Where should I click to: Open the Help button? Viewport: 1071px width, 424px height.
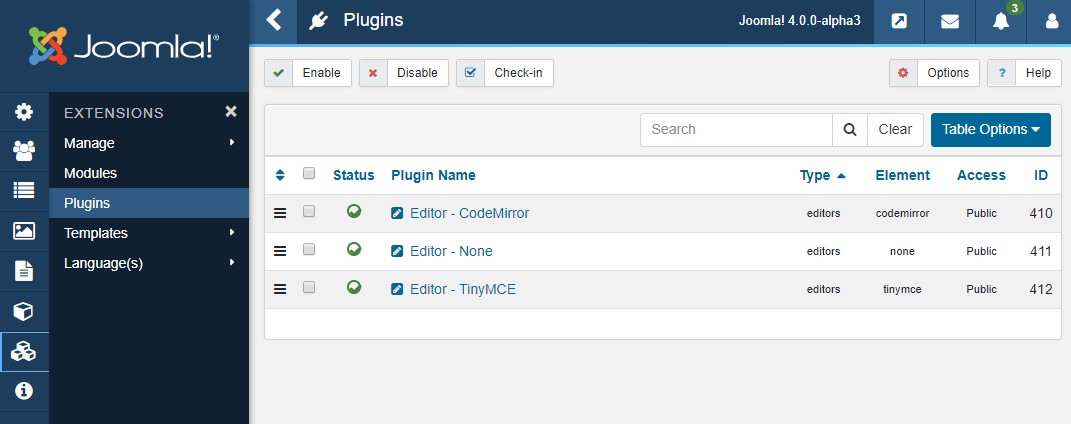coord(1024,73)
